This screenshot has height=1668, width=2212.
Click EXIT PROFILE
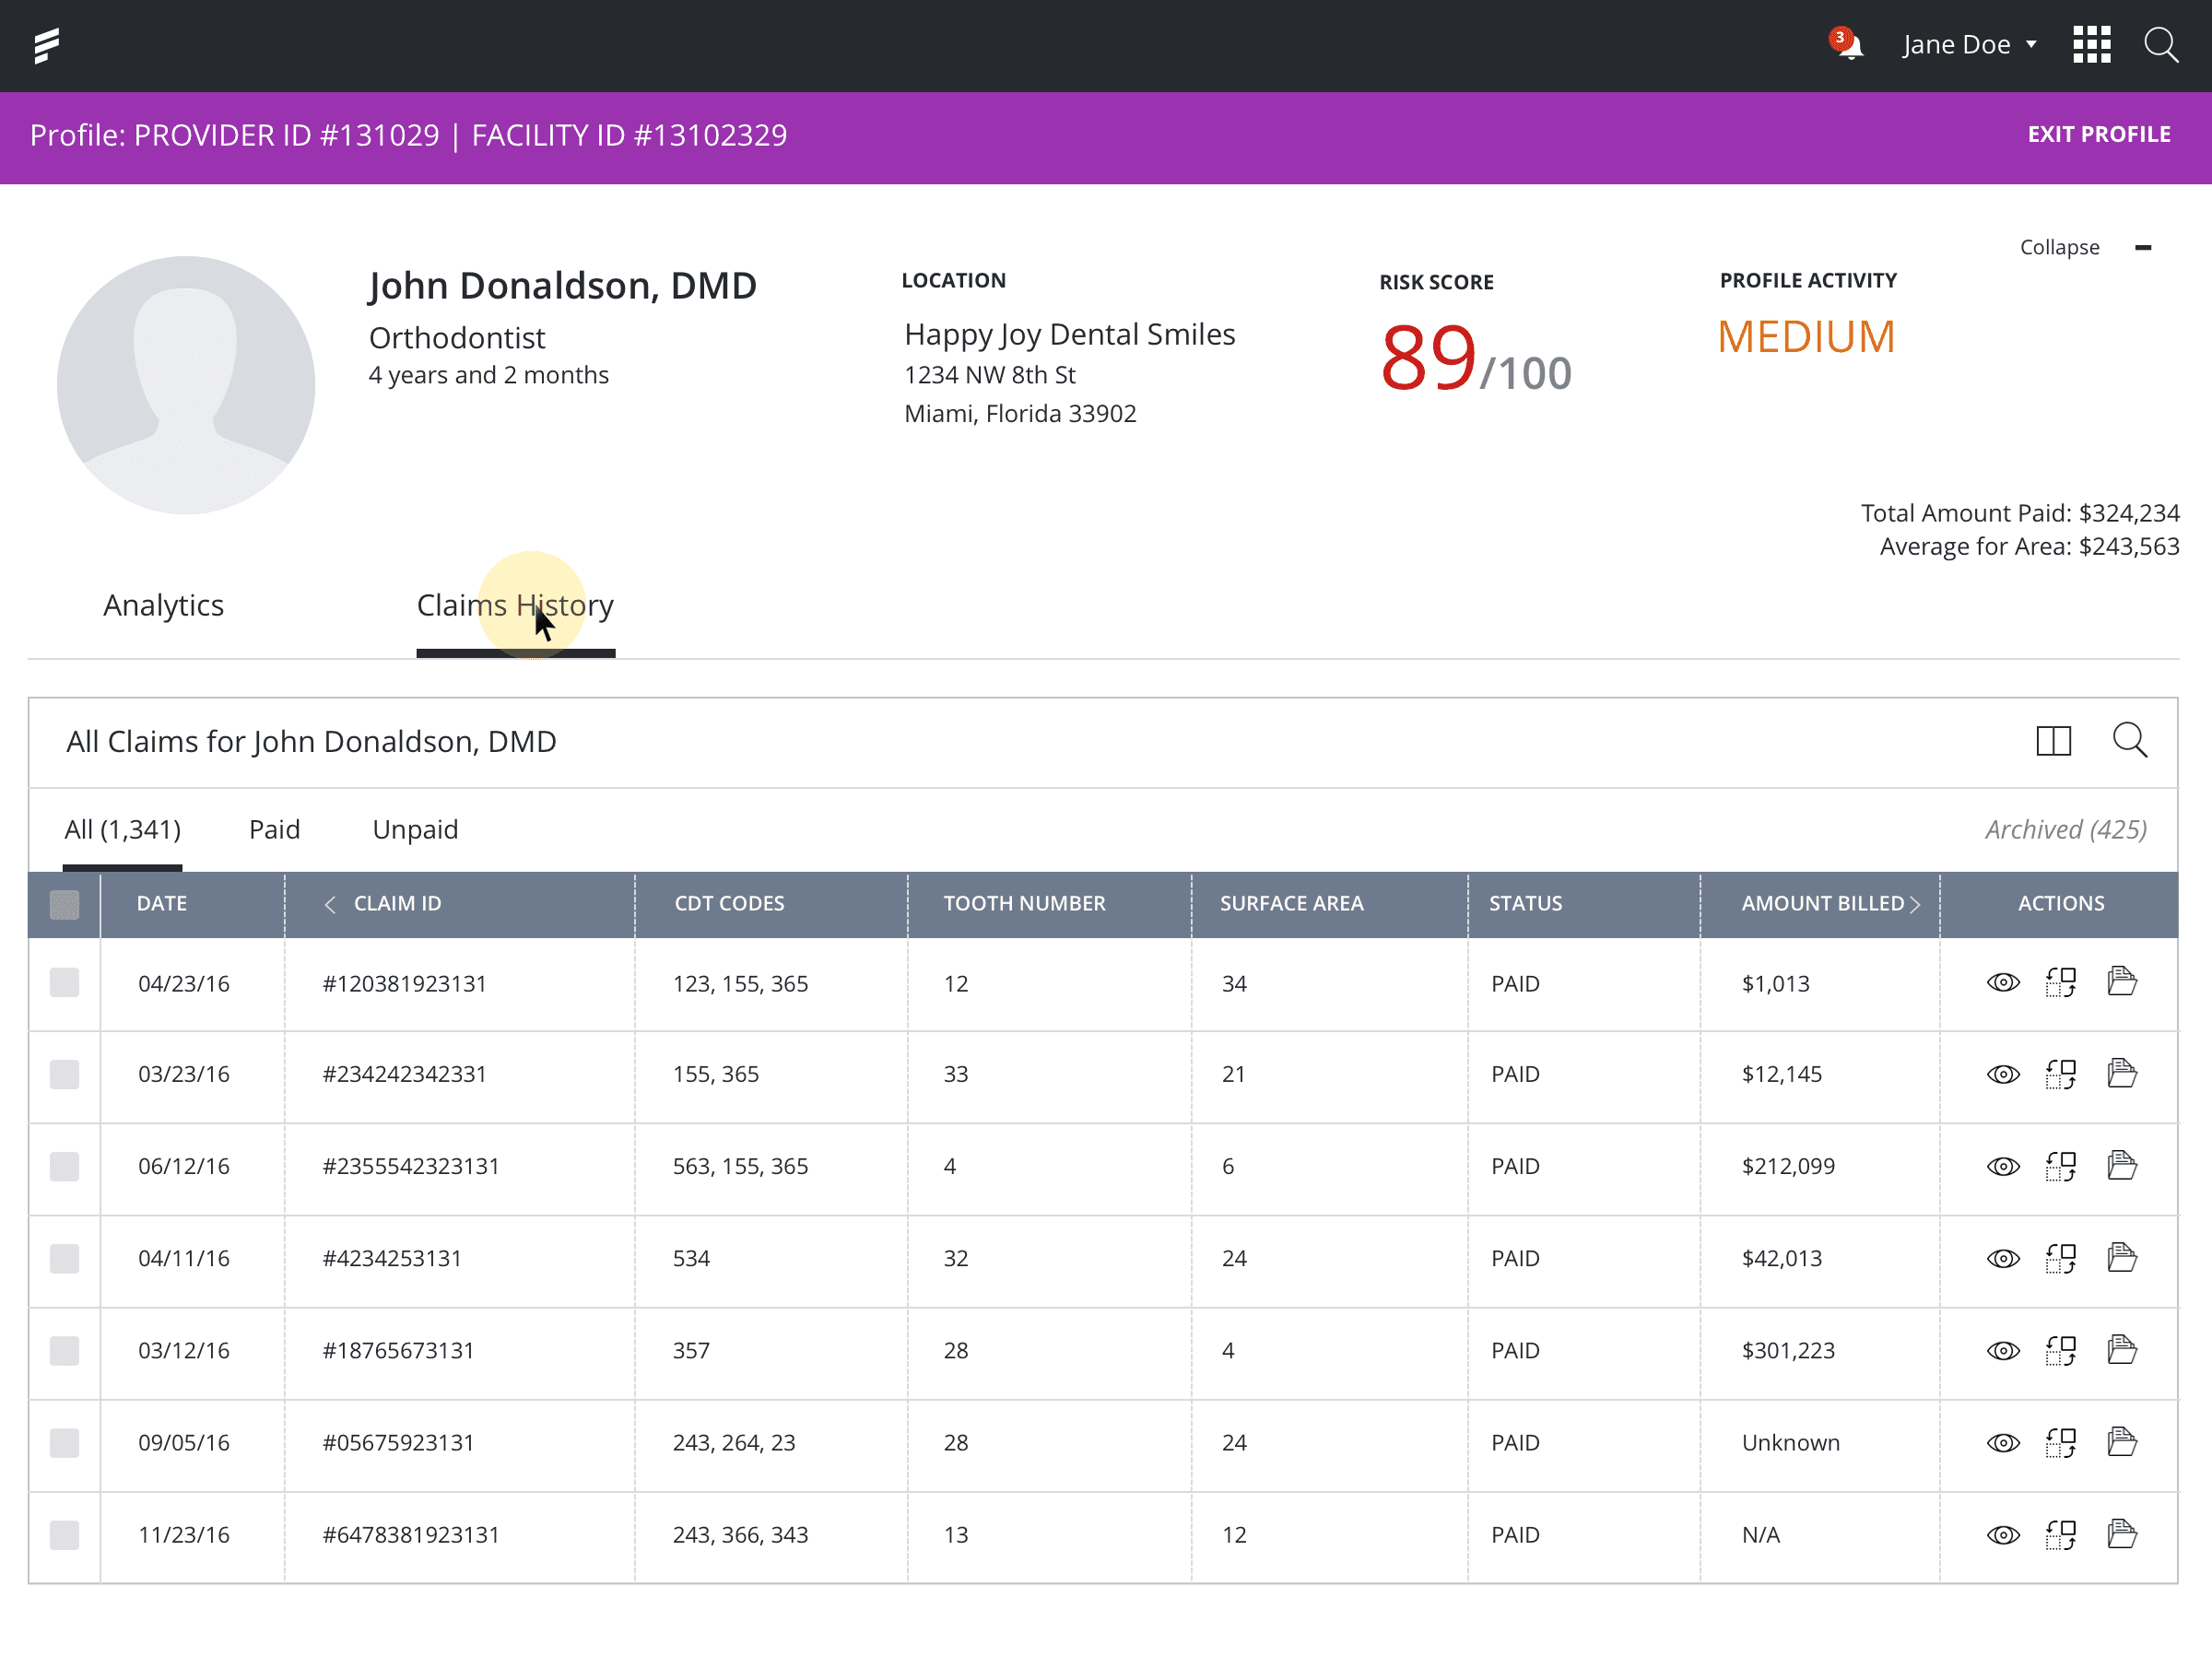pyautogui.click(x=2098, y=135)
